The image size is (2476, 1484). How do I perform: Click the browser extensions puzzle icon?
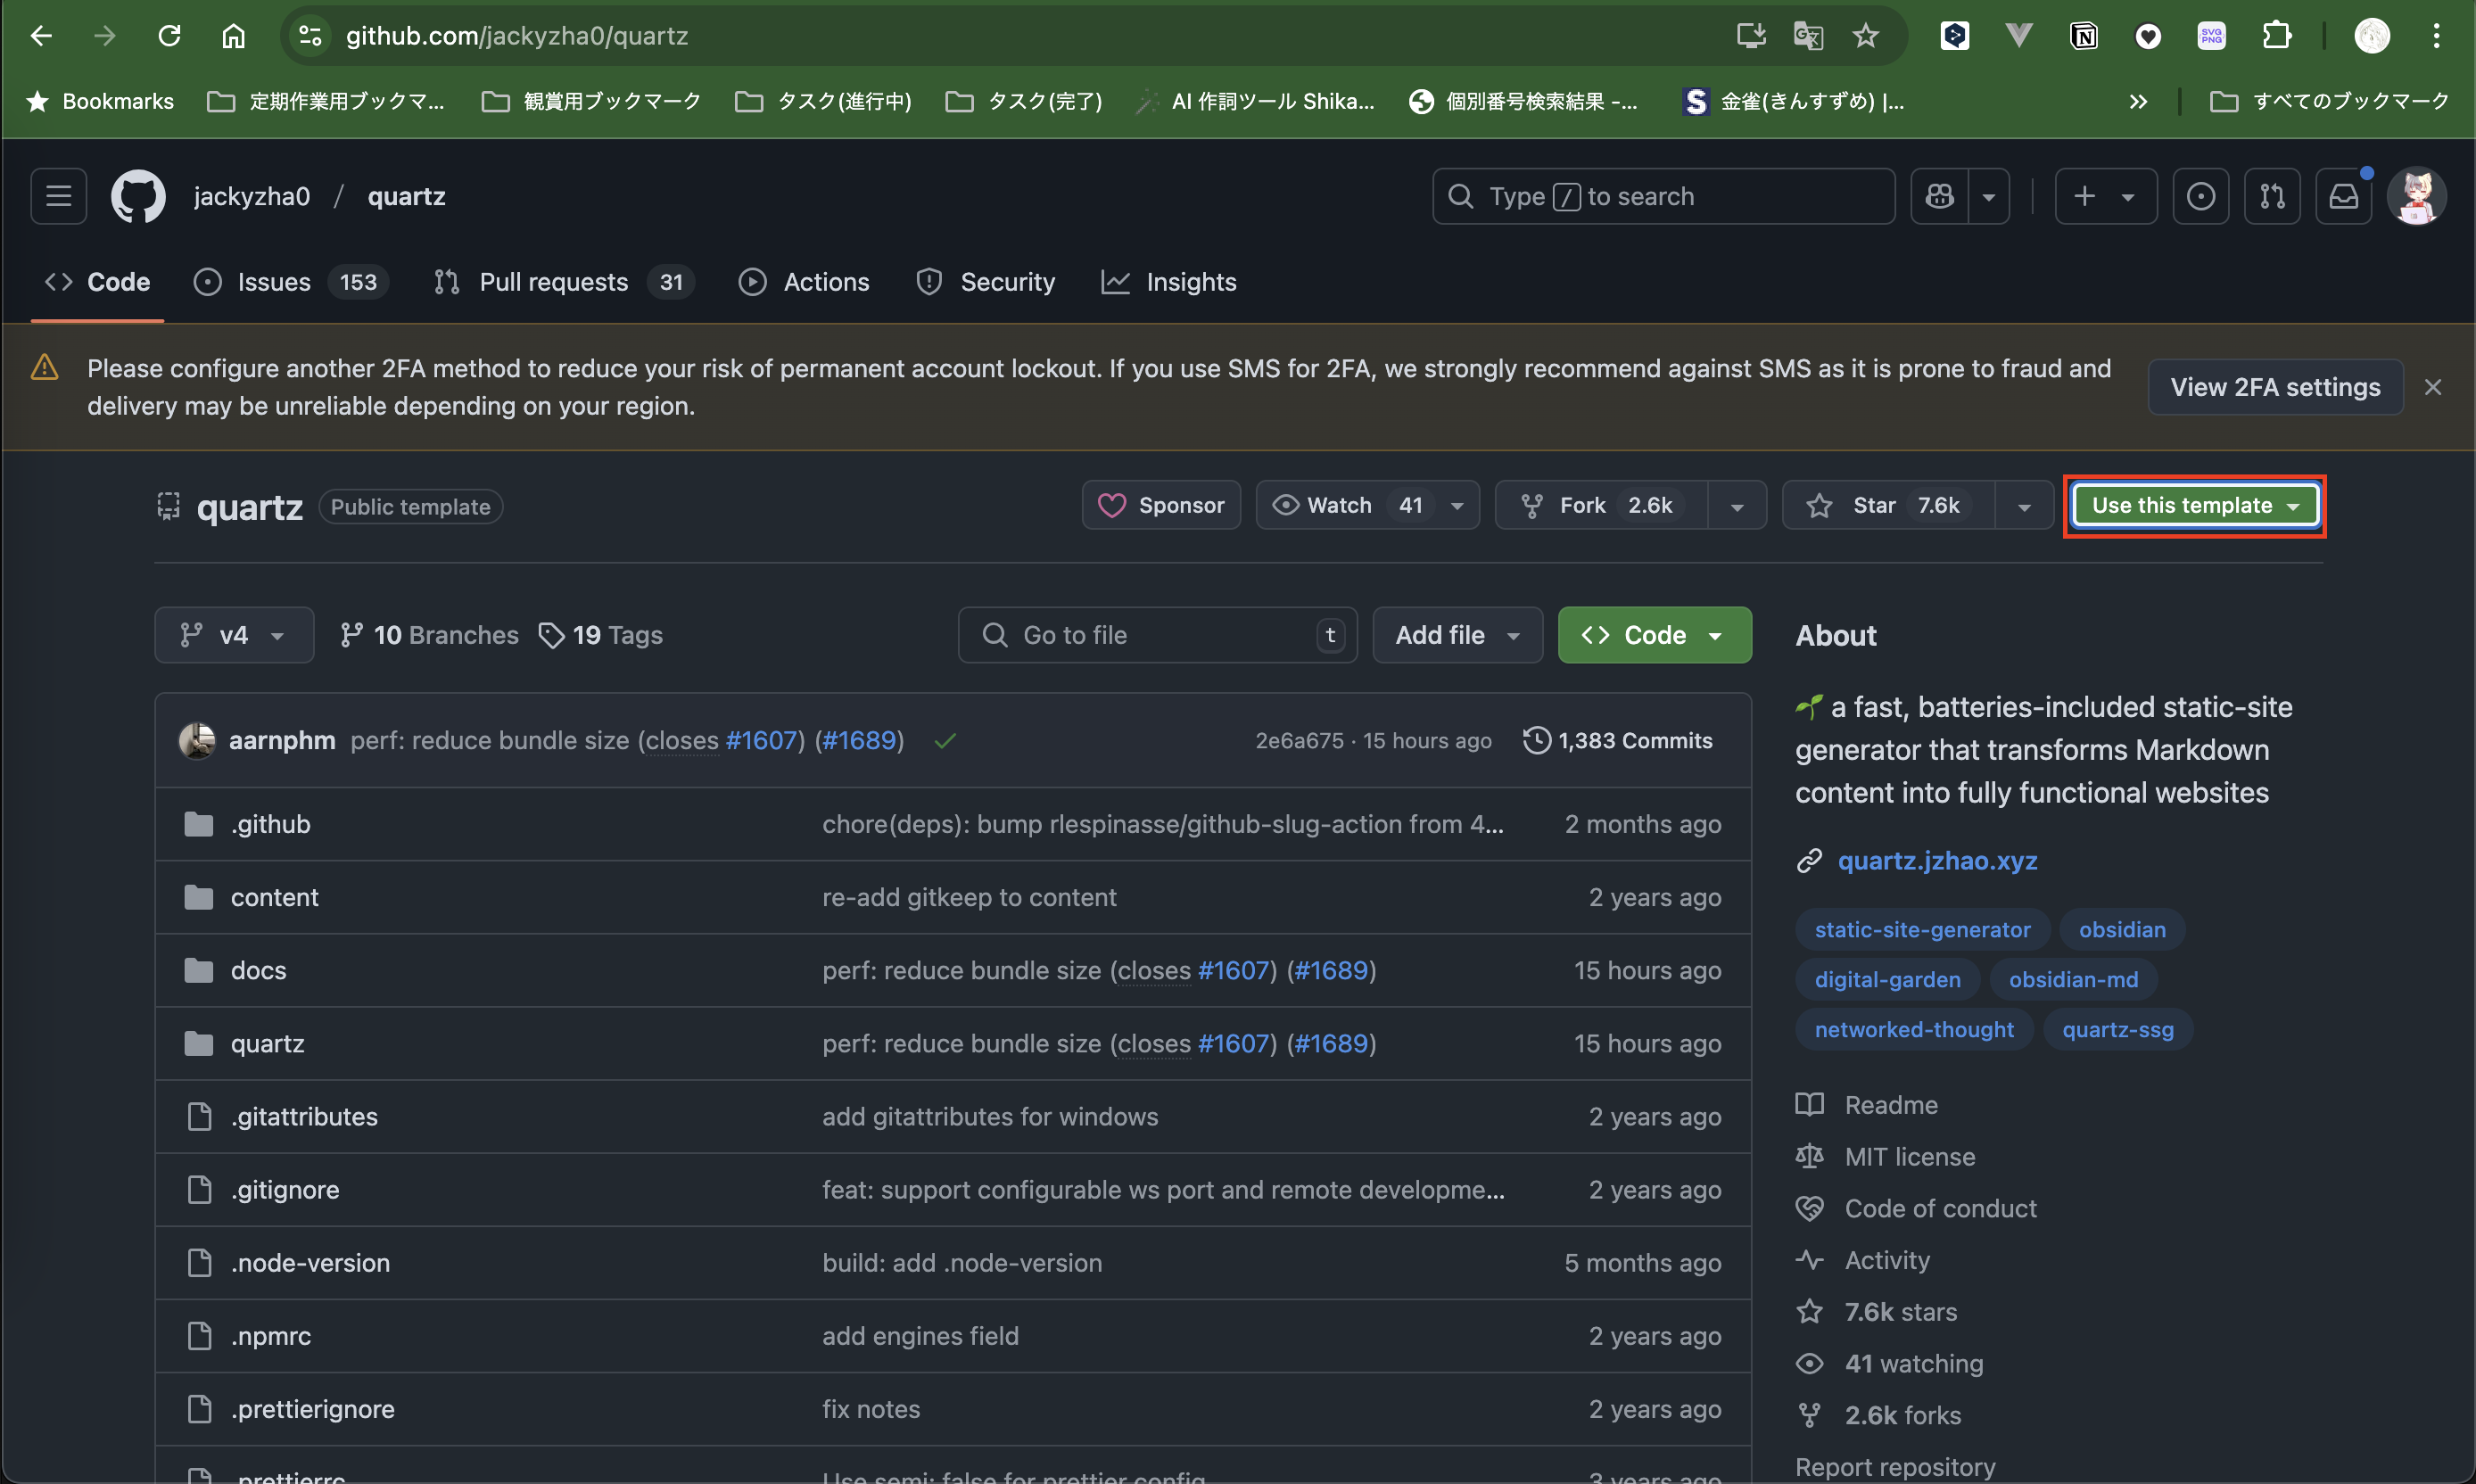click(x=2277, y=36)
